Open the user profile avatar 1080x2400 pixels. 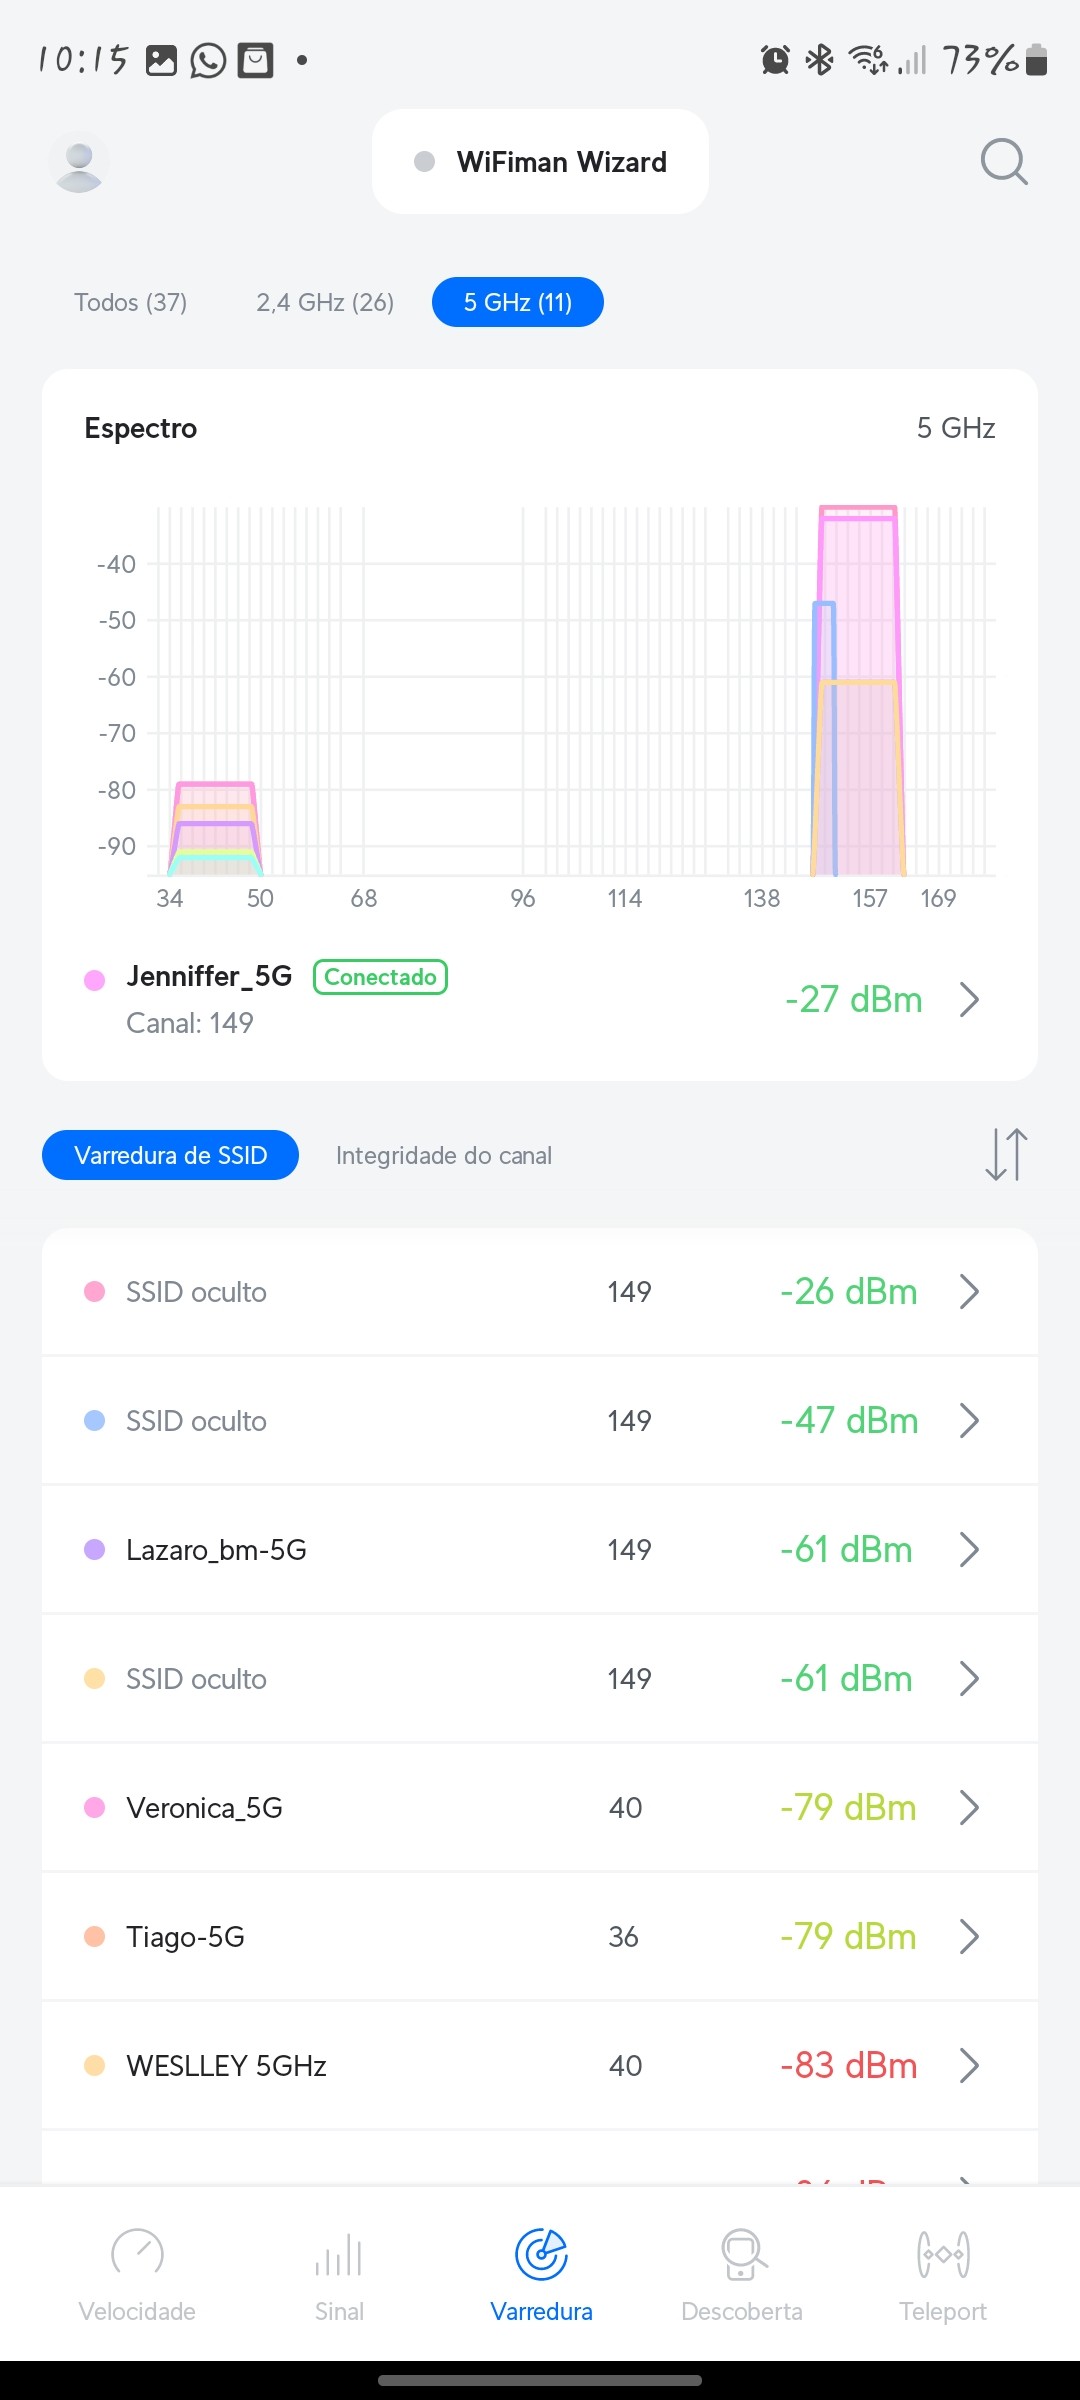(79, 162)
